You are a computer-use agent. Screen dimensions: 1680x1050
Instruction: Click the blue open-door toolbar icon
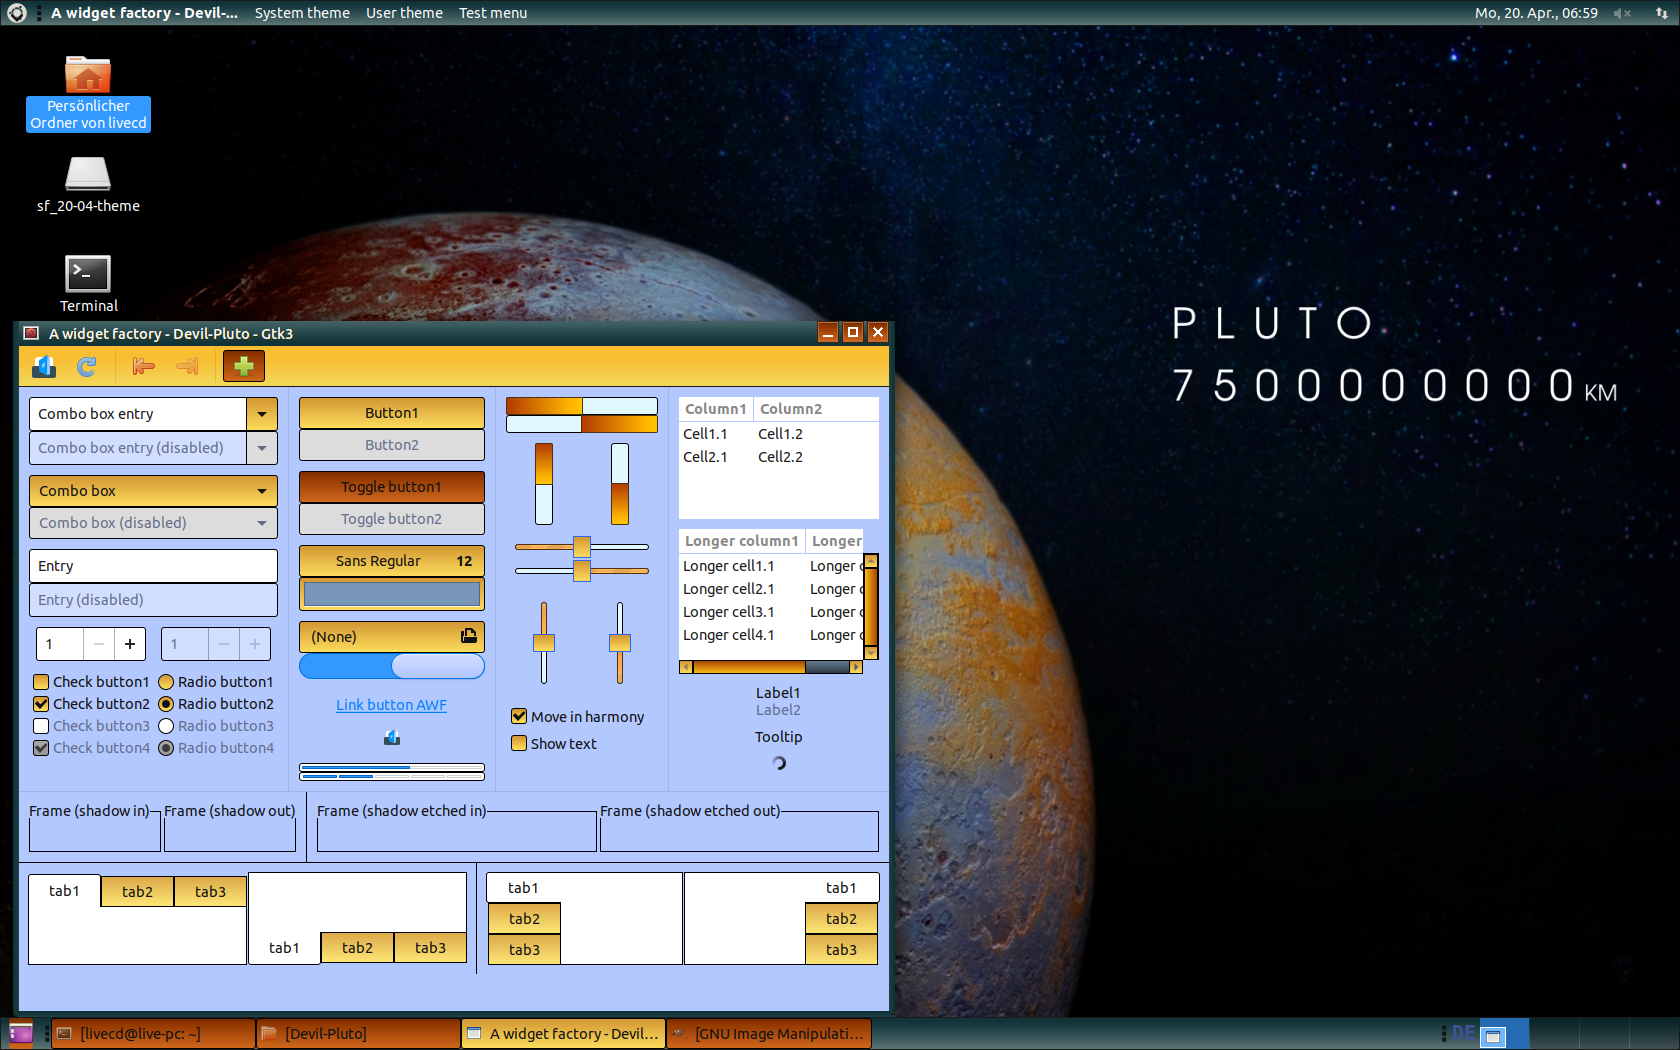(44, 367)
